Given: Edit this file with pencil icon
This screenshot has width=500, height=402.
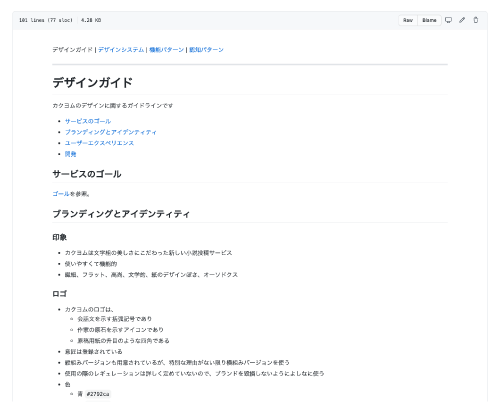Looking at the screenshot, I should point(462,20).
